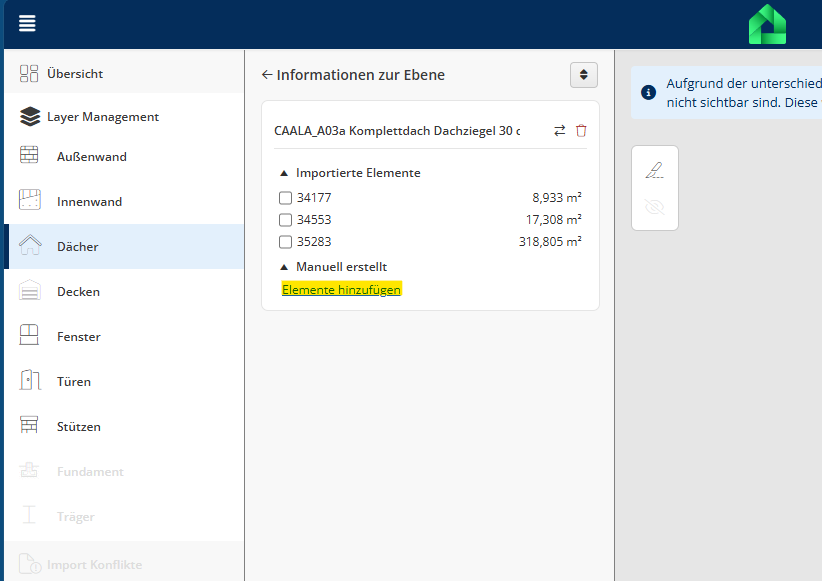This screenshot has width=822, height=581.
Task: Select Dächer in the sidebar
Action: point(124,246)
